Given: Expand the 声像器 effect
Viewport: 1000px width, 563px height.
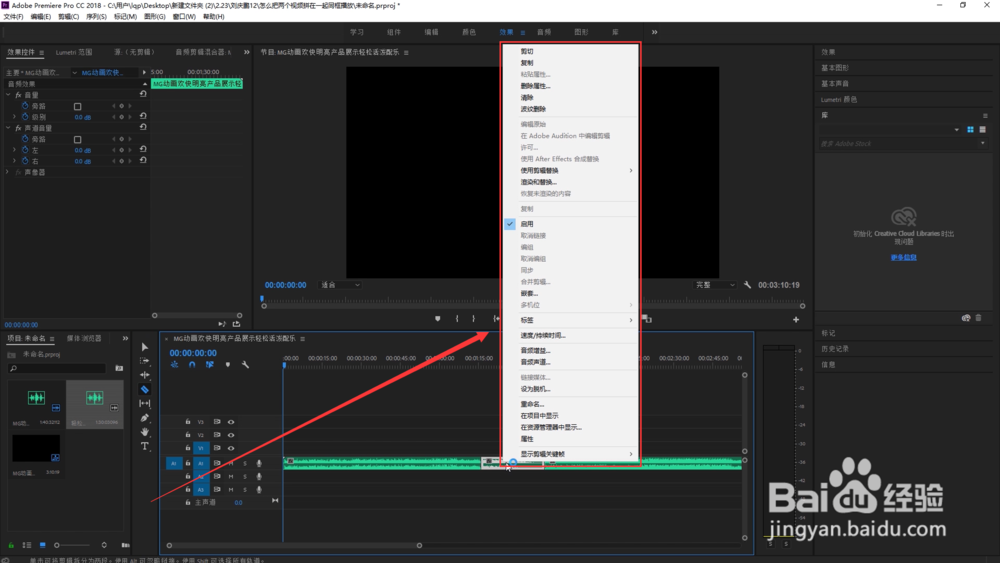Looking at the screenshot, I should (8, 172).
